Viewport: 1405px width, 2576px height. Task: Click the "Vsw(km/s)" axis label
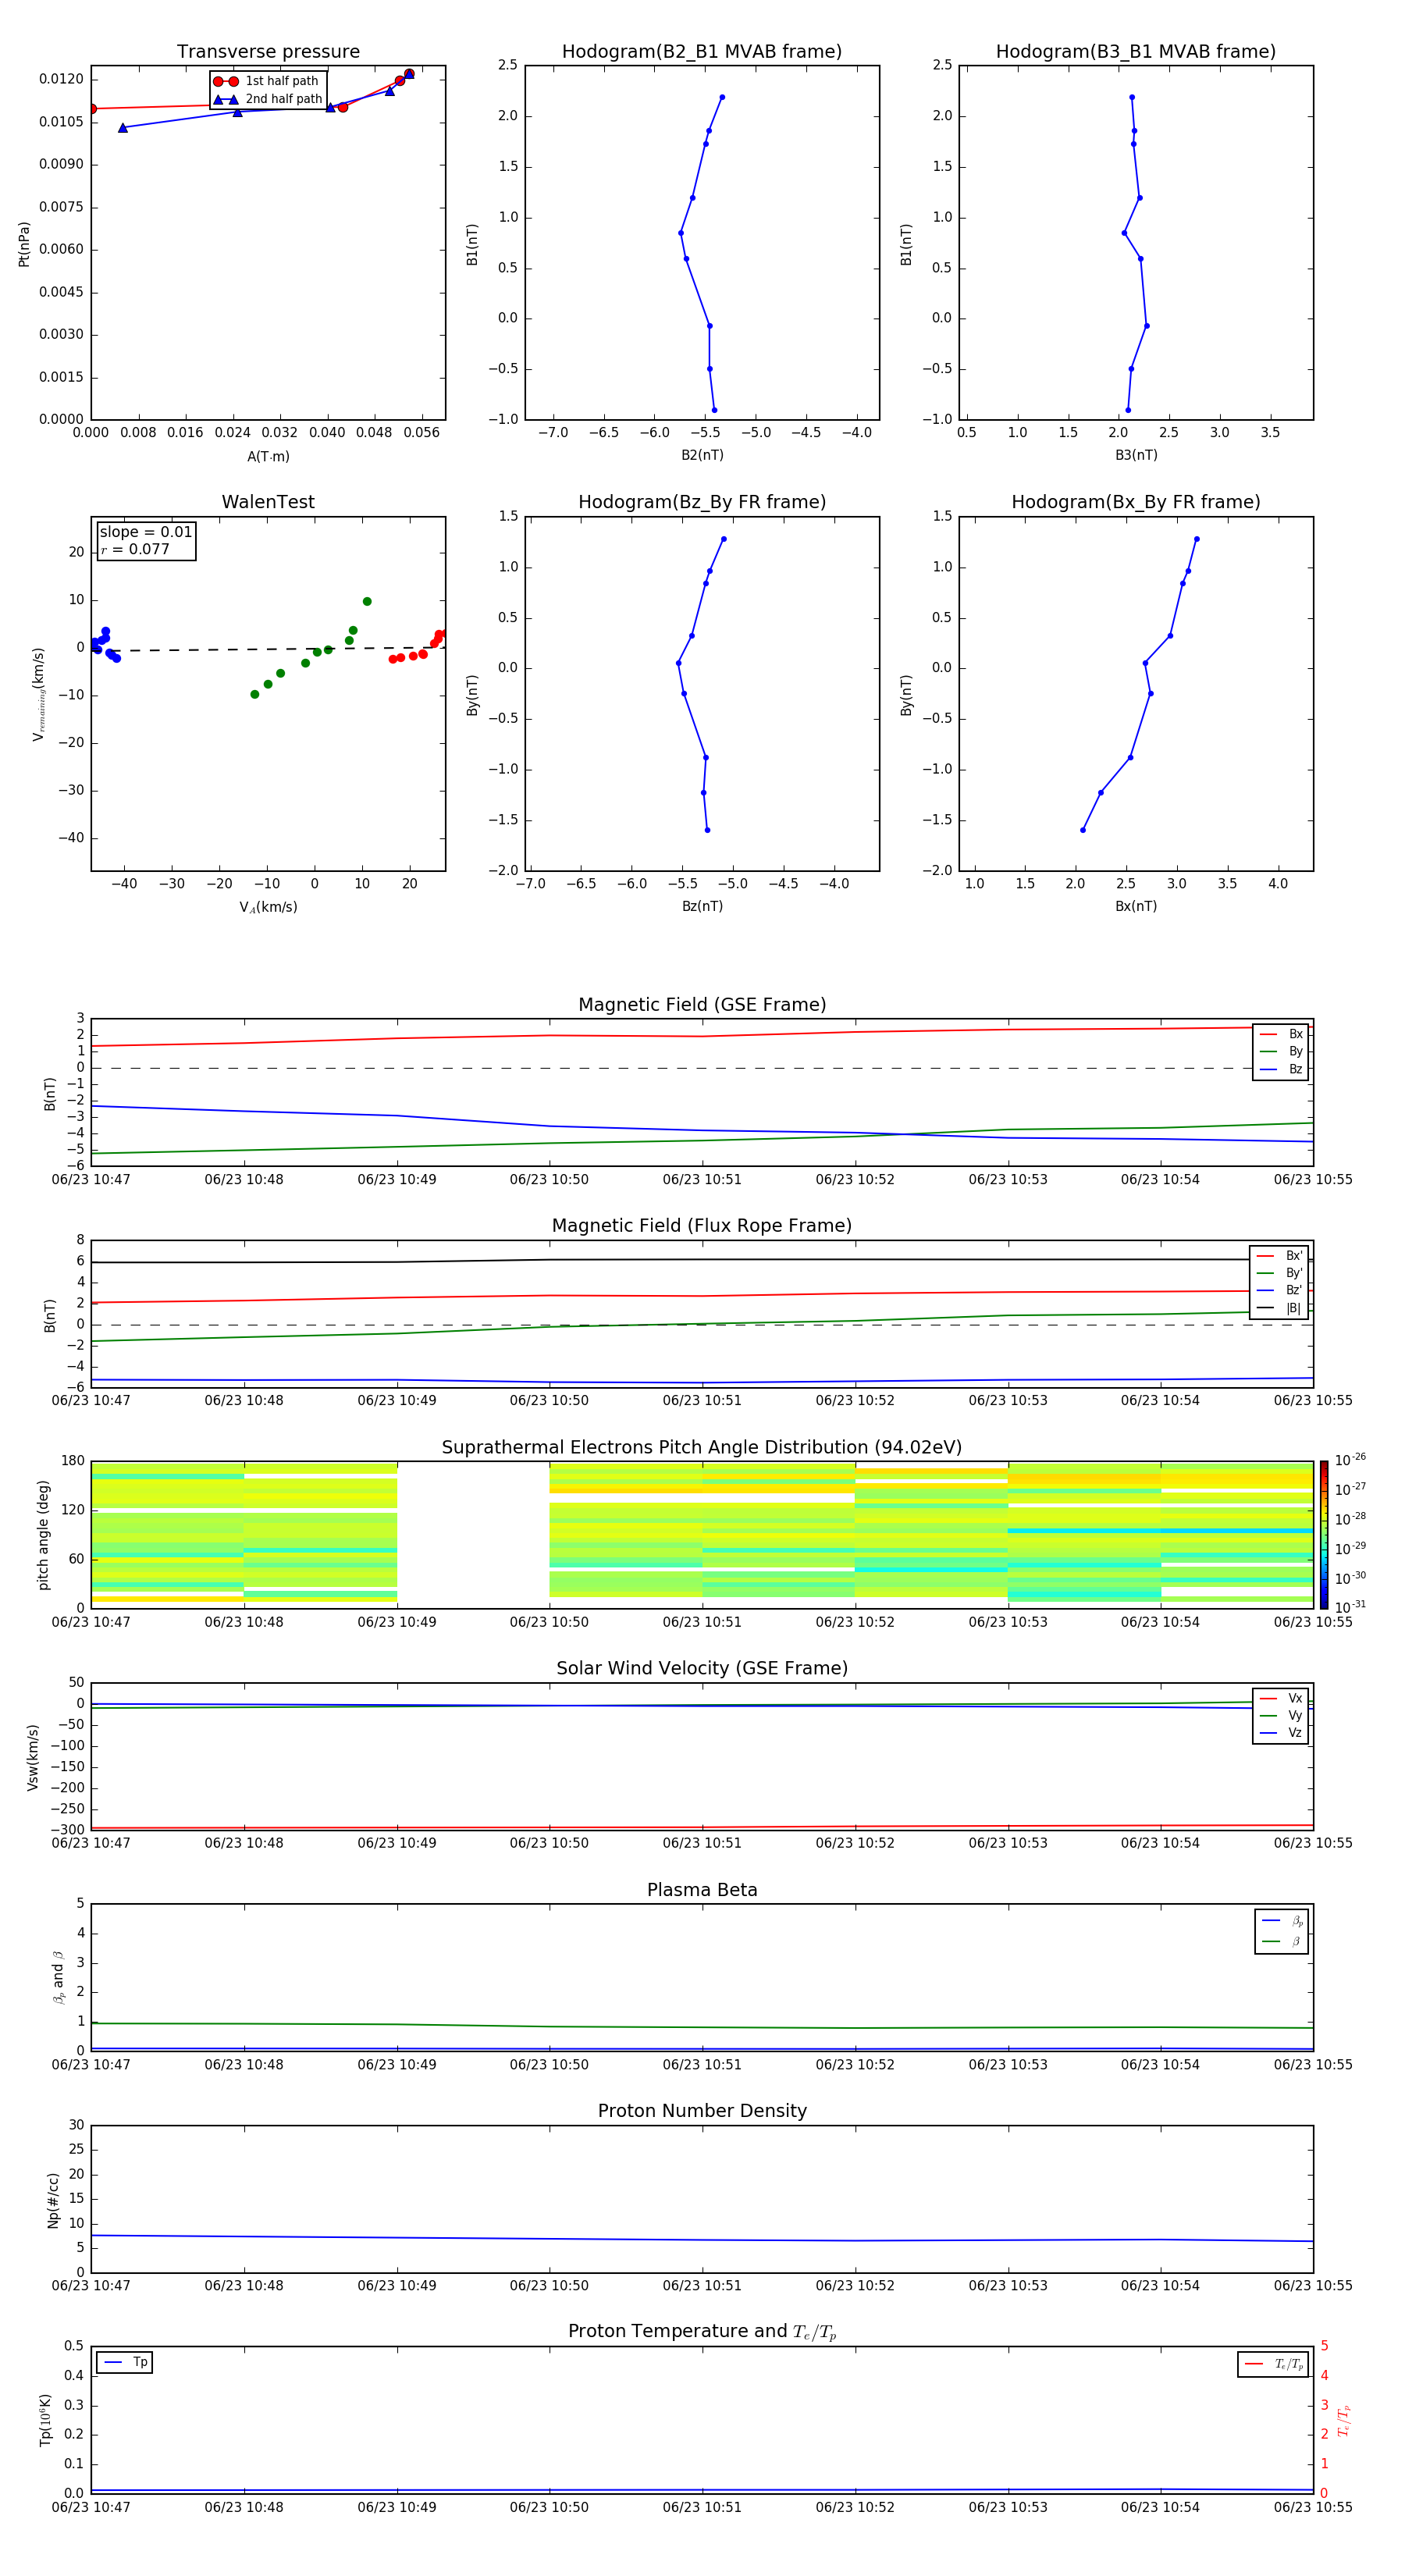coord(33,1757)
